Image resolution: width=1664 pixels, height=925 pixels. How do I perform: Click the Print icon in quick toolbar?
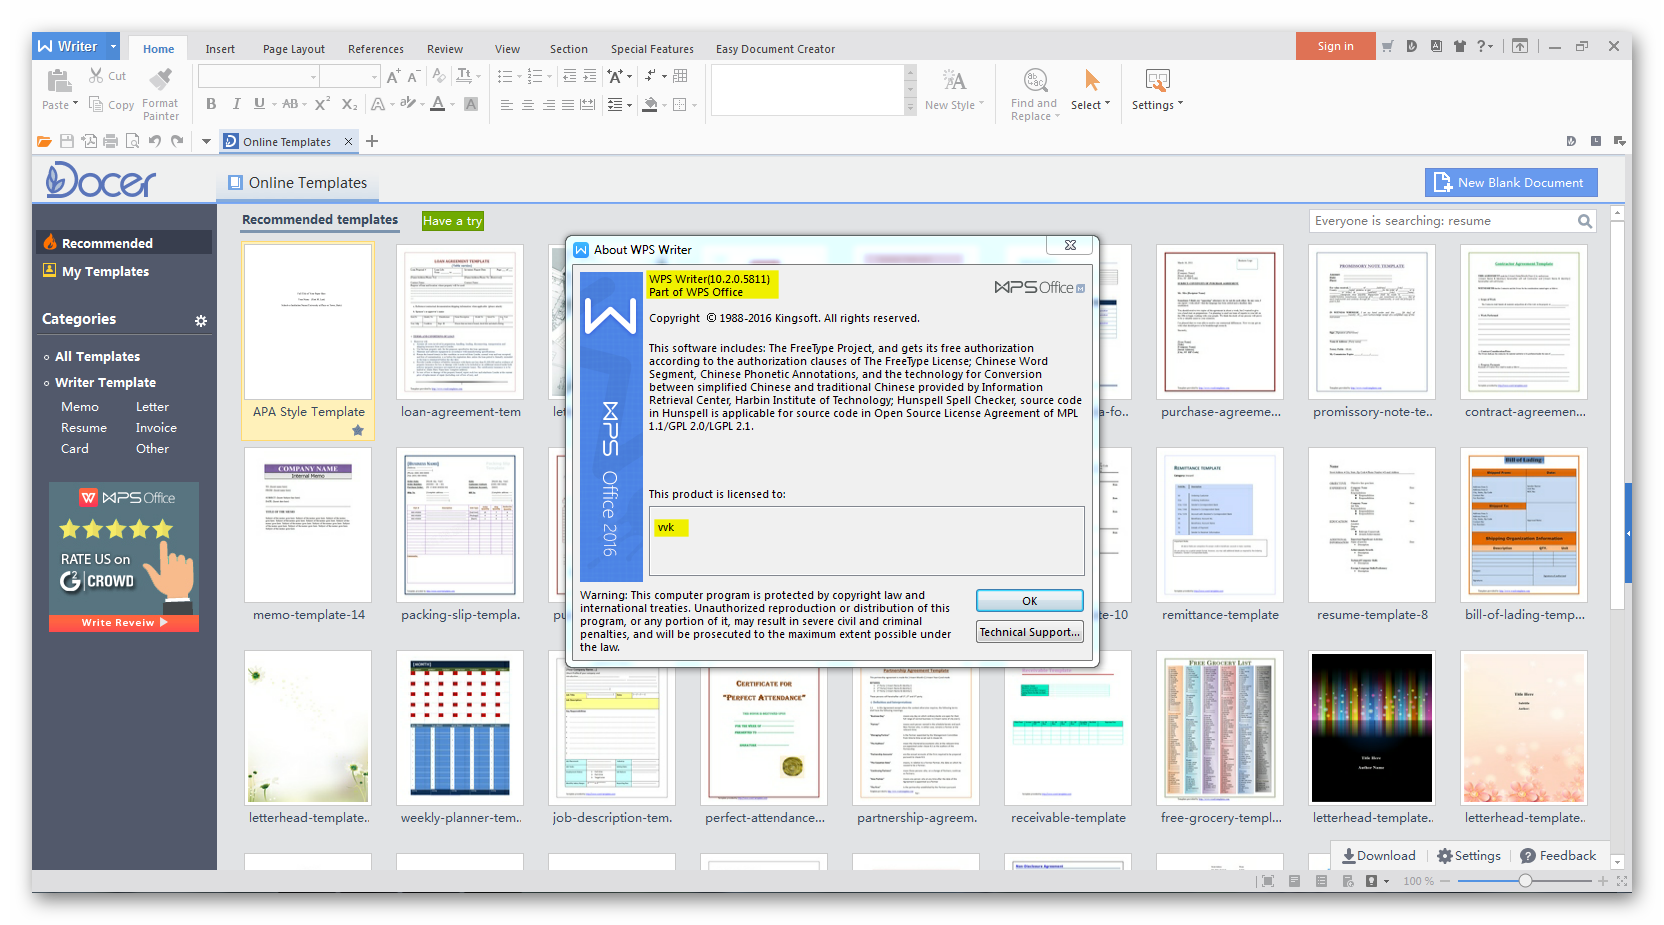[x=111, y=141]
